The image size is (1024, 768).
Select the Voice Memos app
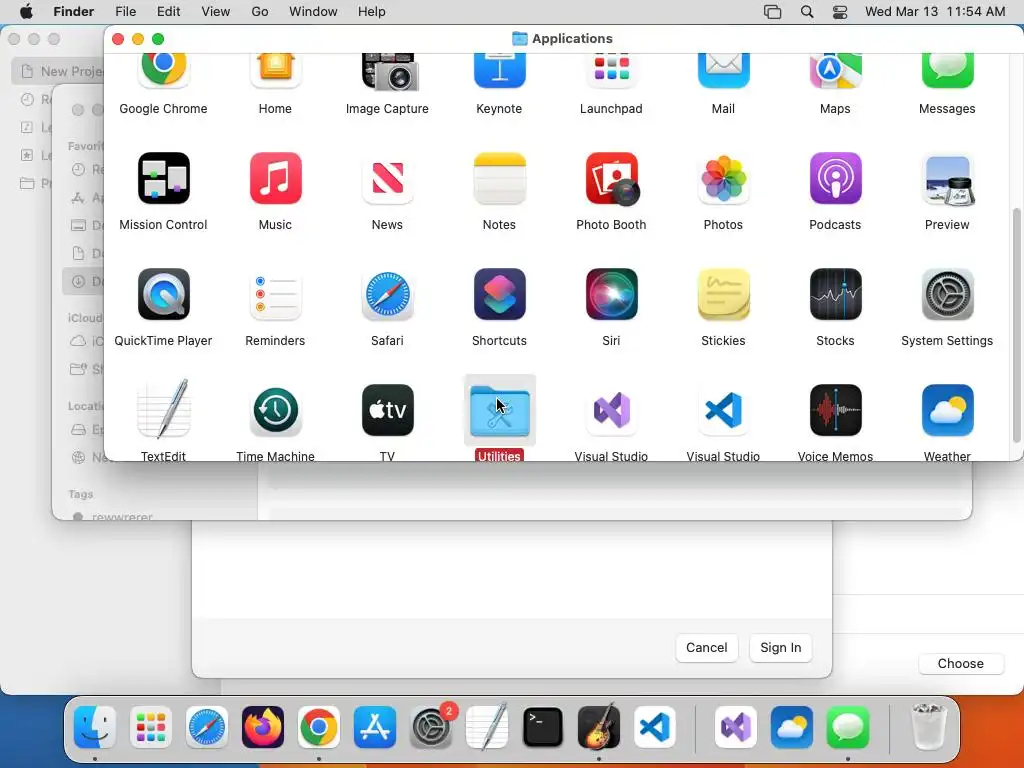pyautogui.click(x=835, y=410)
